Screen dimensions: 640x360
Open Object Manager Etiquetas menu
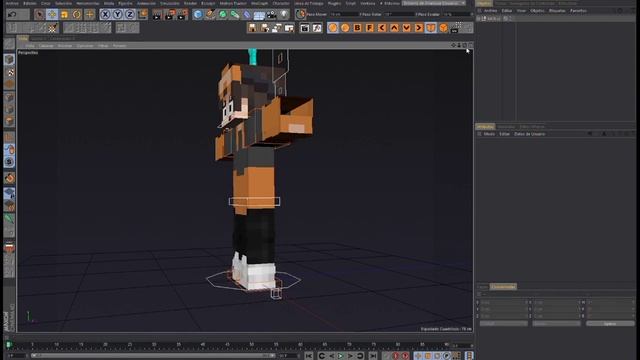557,11
